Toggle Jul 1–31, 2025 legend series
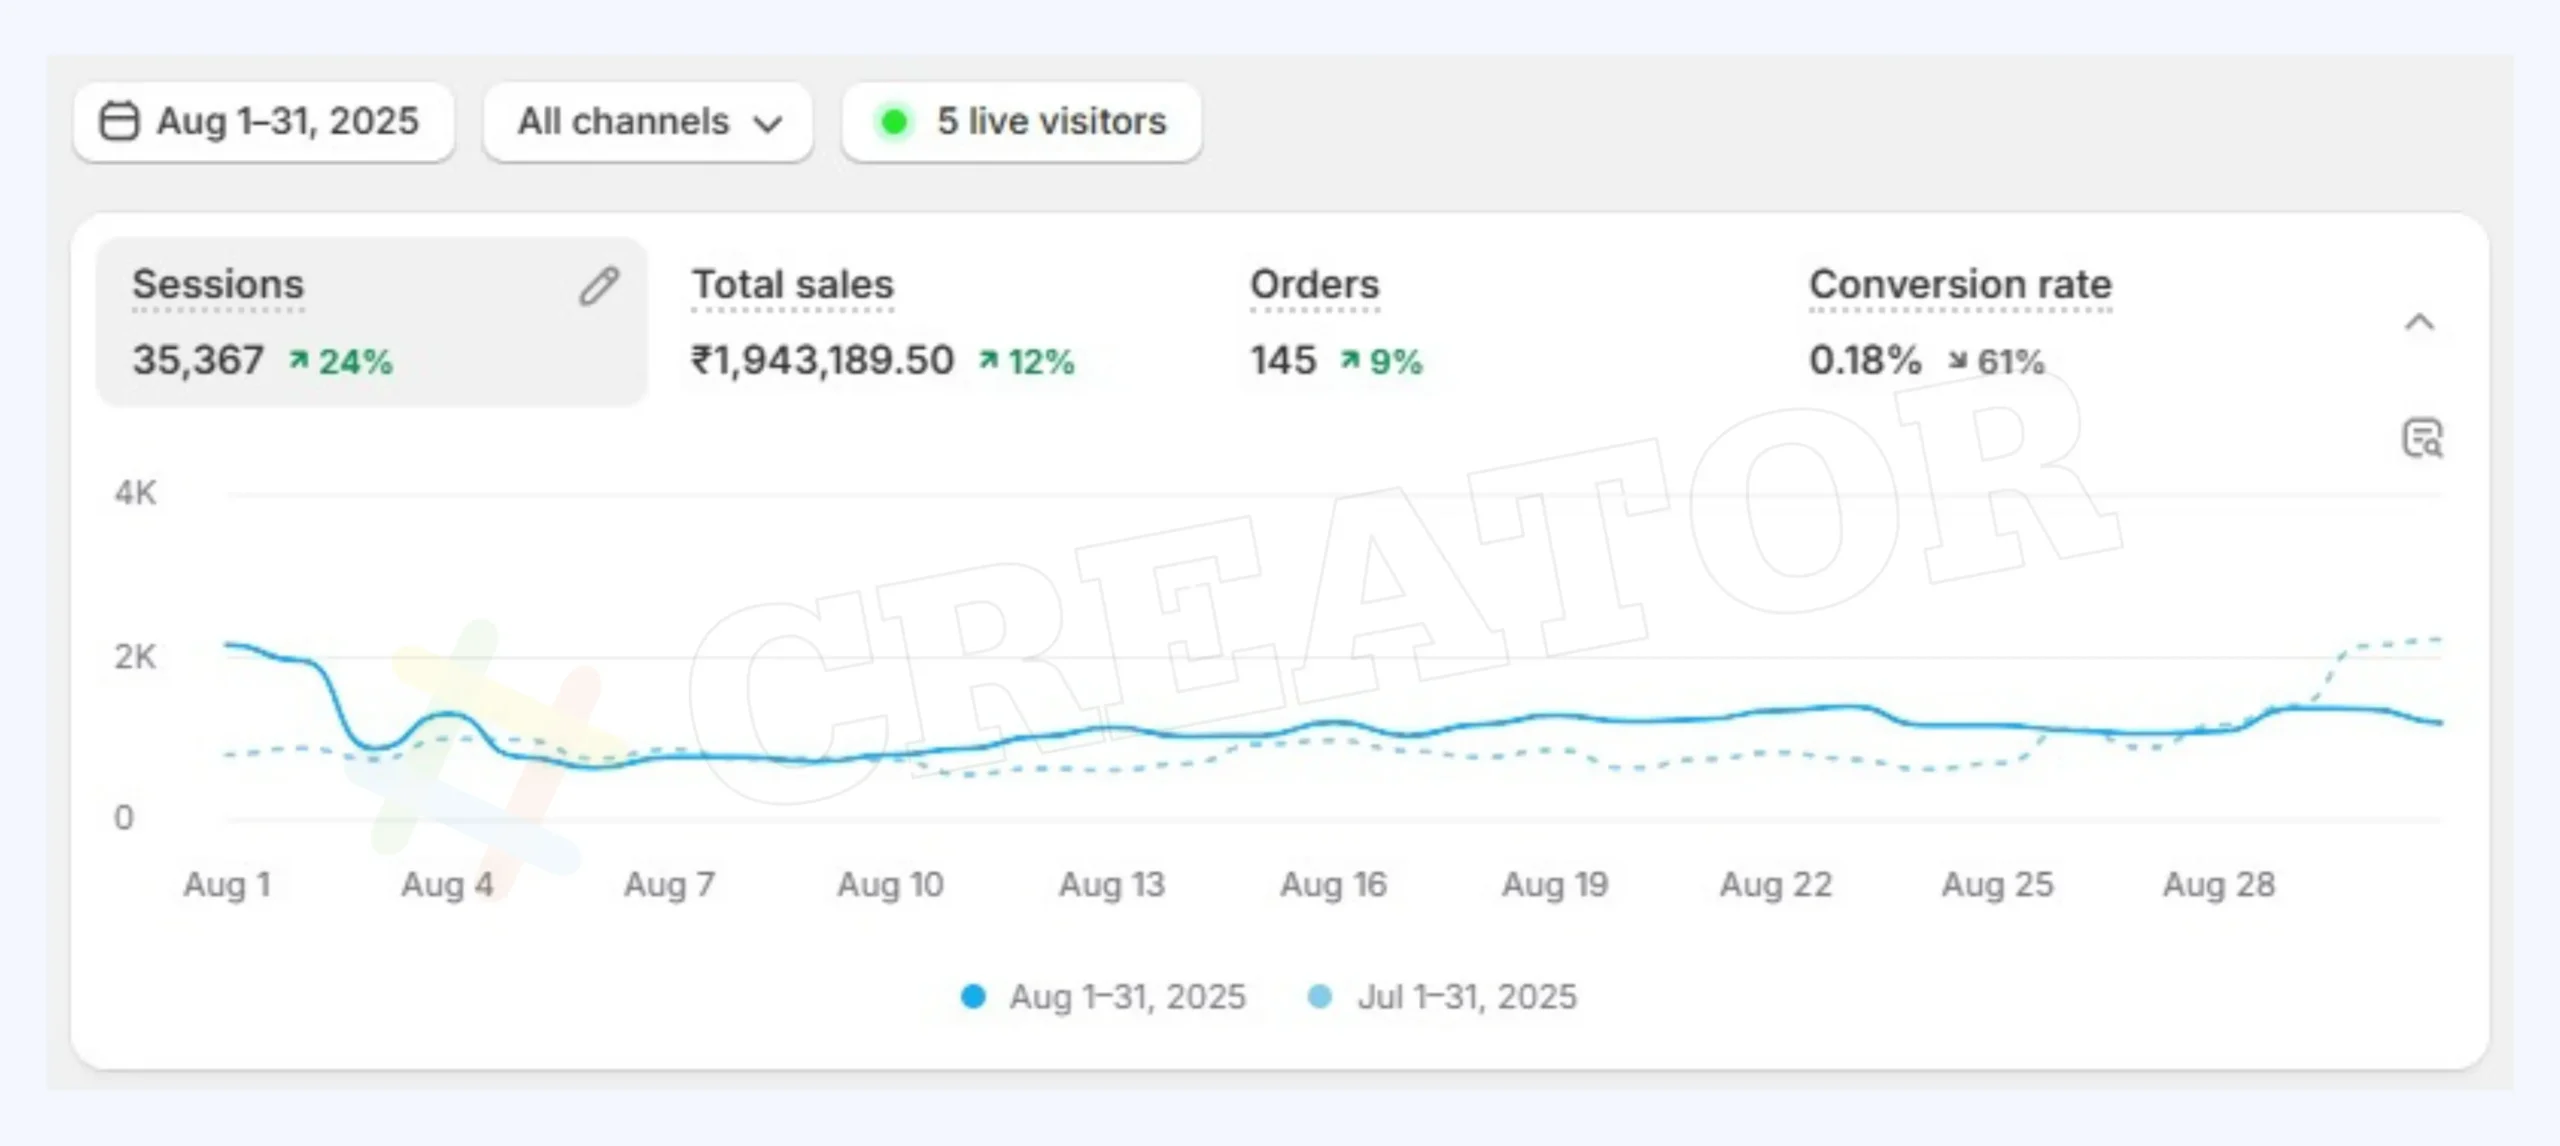This screenshot has height=1146, width=2560. point(1466,997)
